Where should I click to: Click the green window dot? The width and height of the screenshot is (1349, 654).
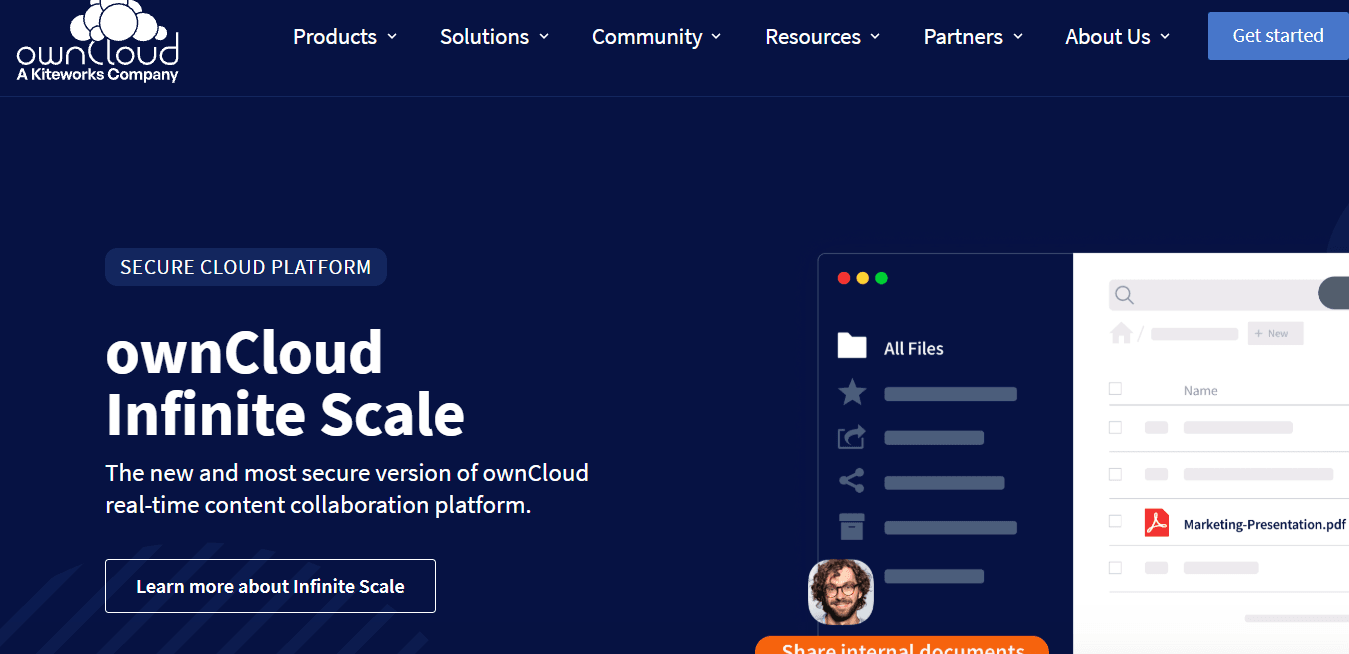882,278
